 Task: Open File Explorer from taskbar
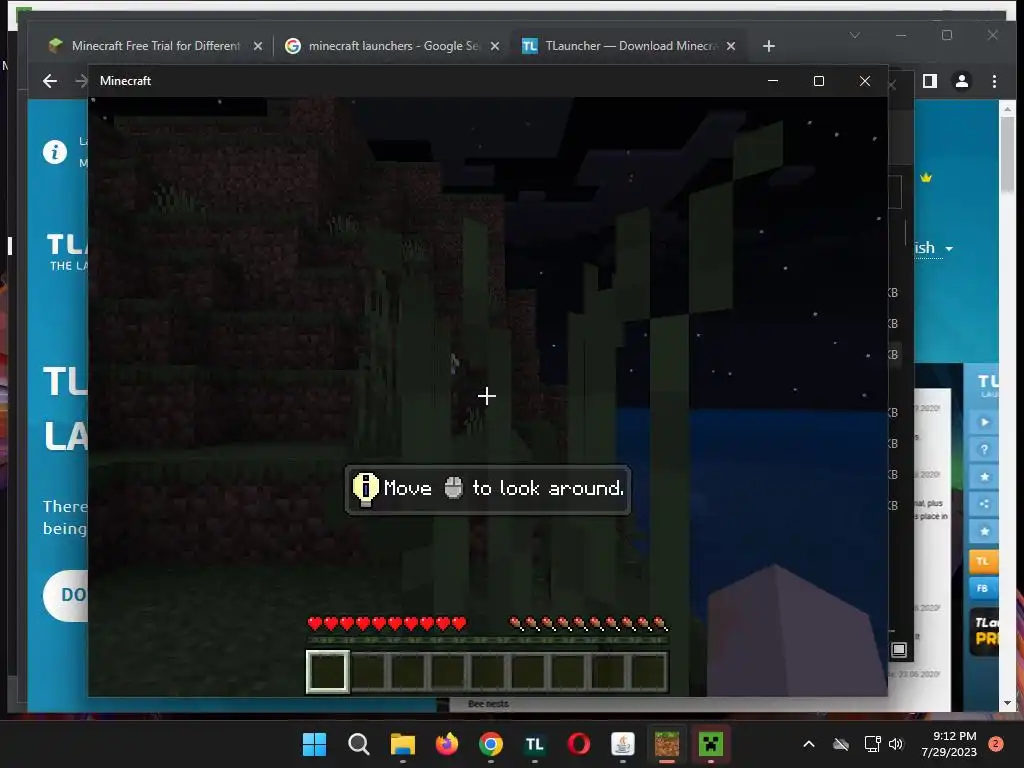coord(402,744)
